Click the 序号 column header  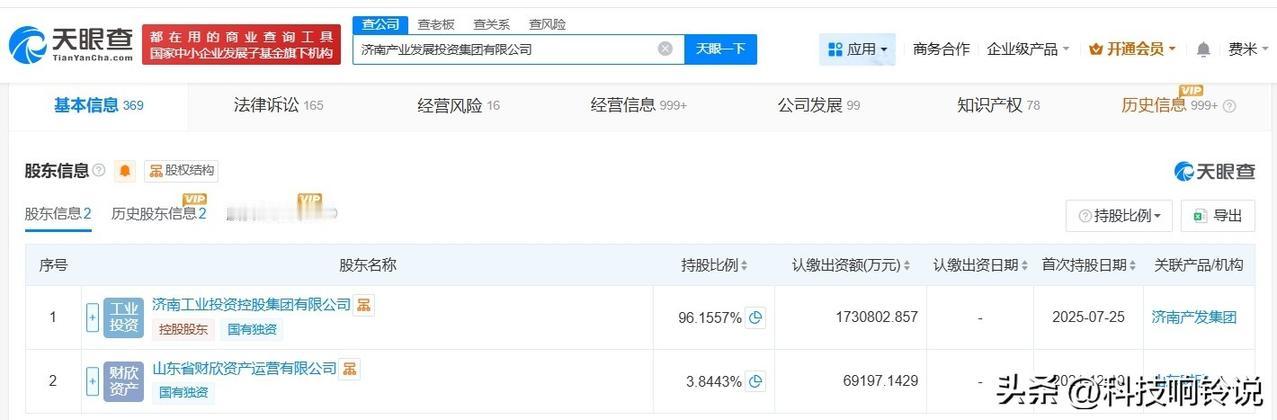[53, 265]
